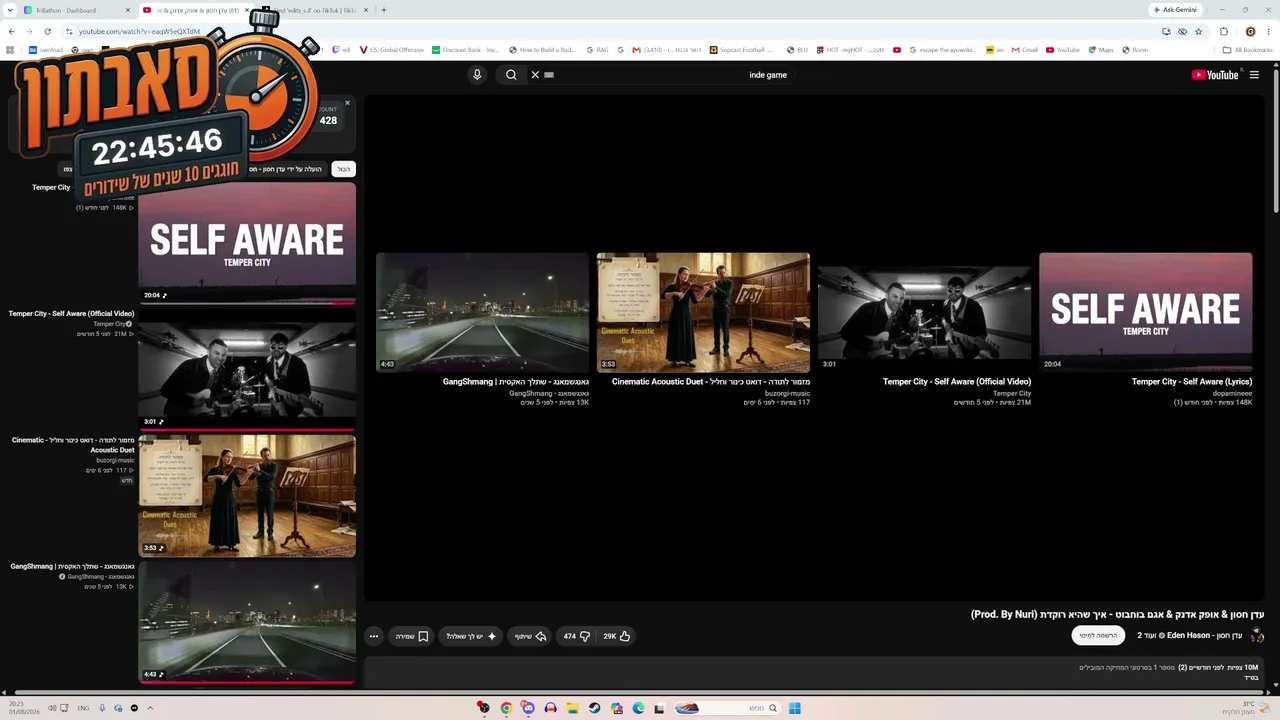Expand the tab search dropdown arrow
Screen dimensions: 1280x720
coord(9,10)
